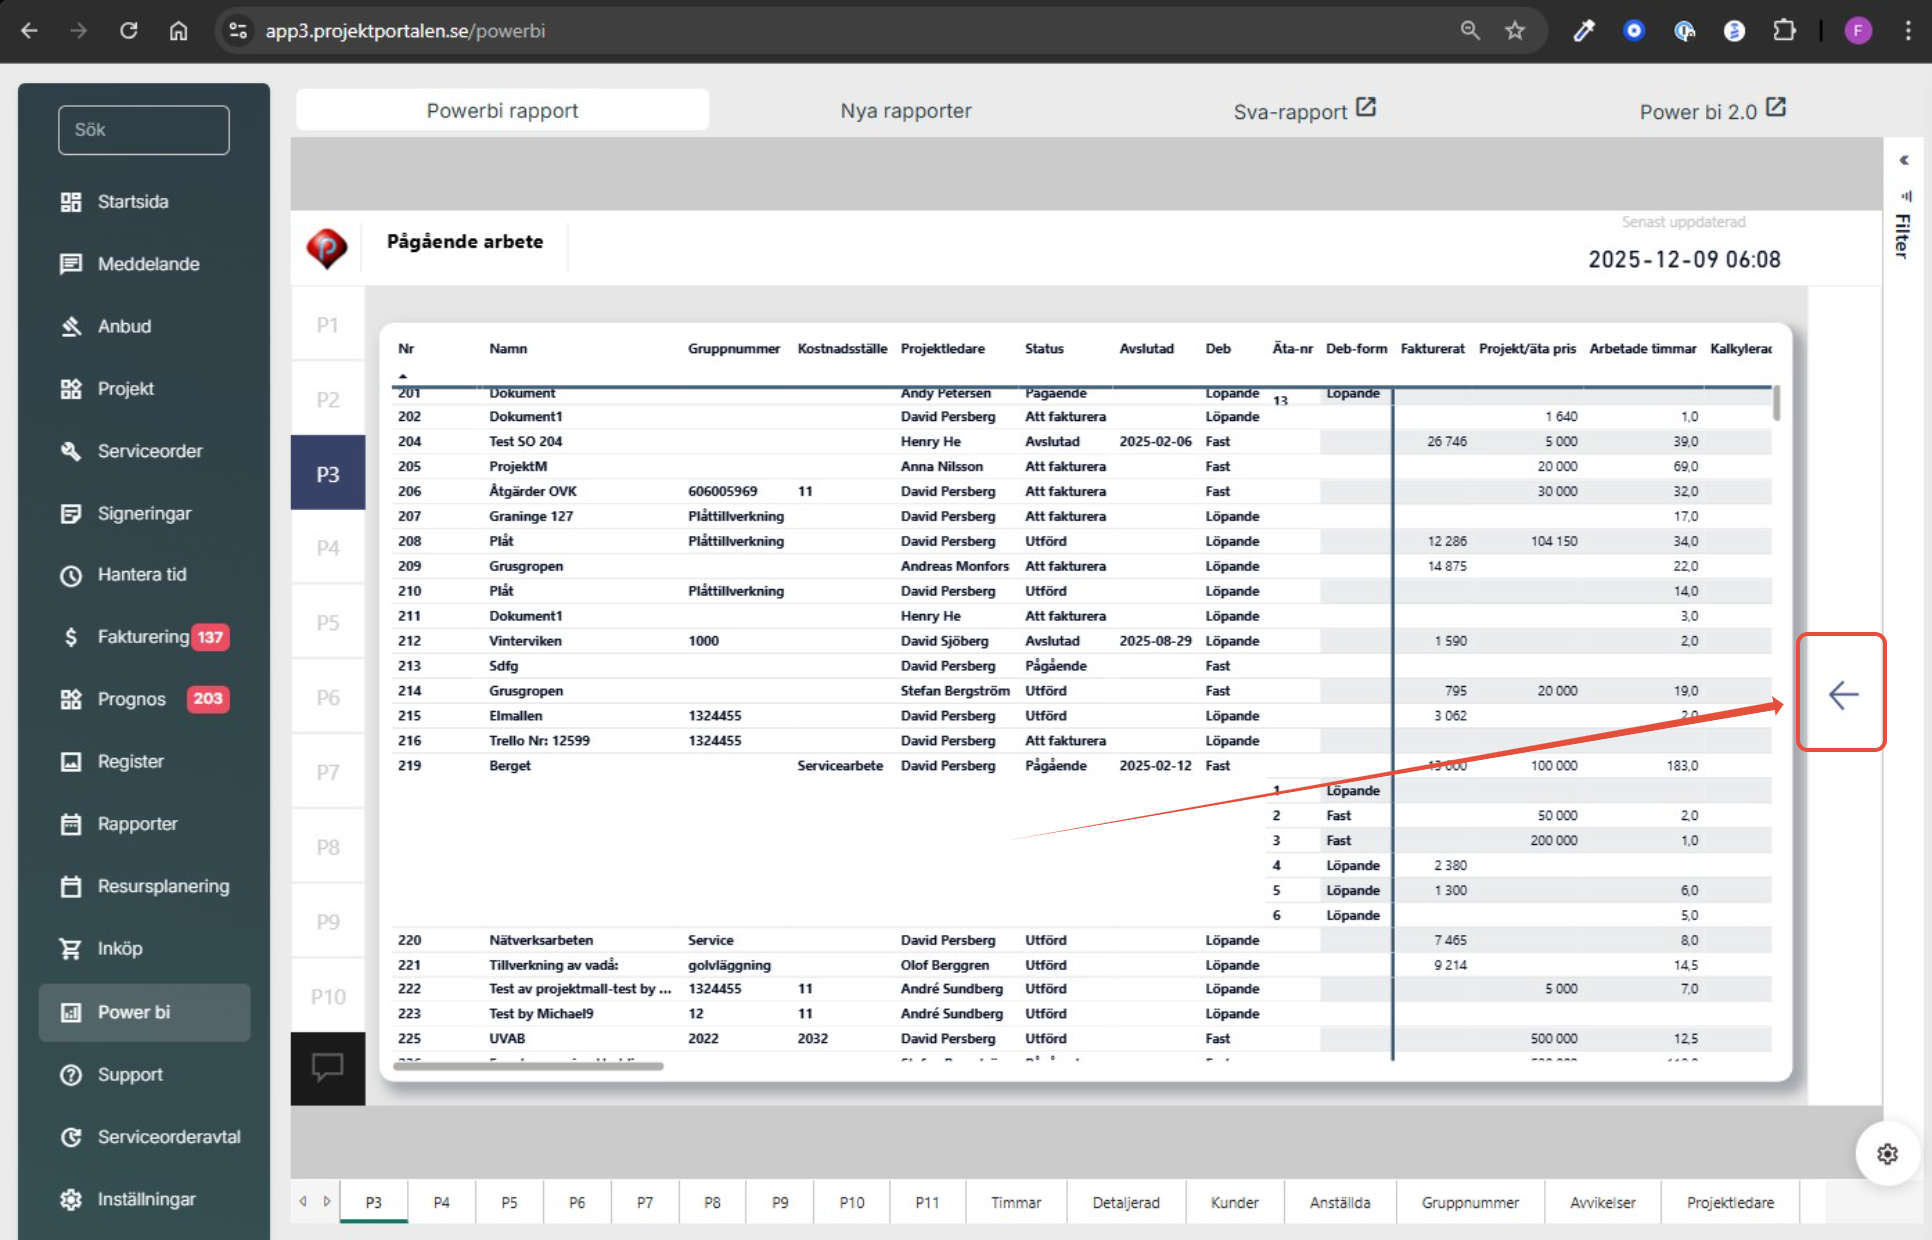This screenshot has height=1240, width=1932.
Task: Click the Sök search field
Action: pyautogui.click(x=144, y=130)
